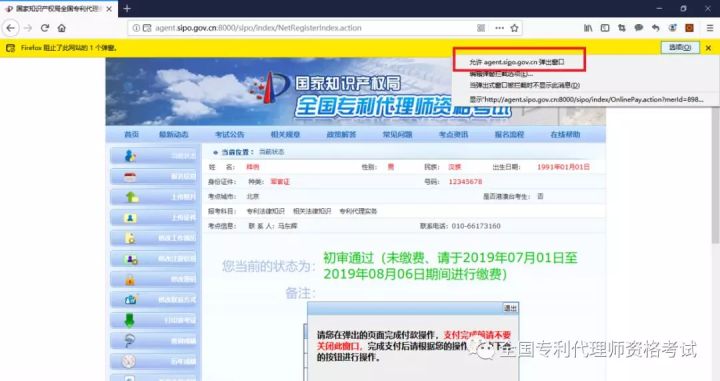
Task: Click the site information icon in address bar
Action: 136,28
